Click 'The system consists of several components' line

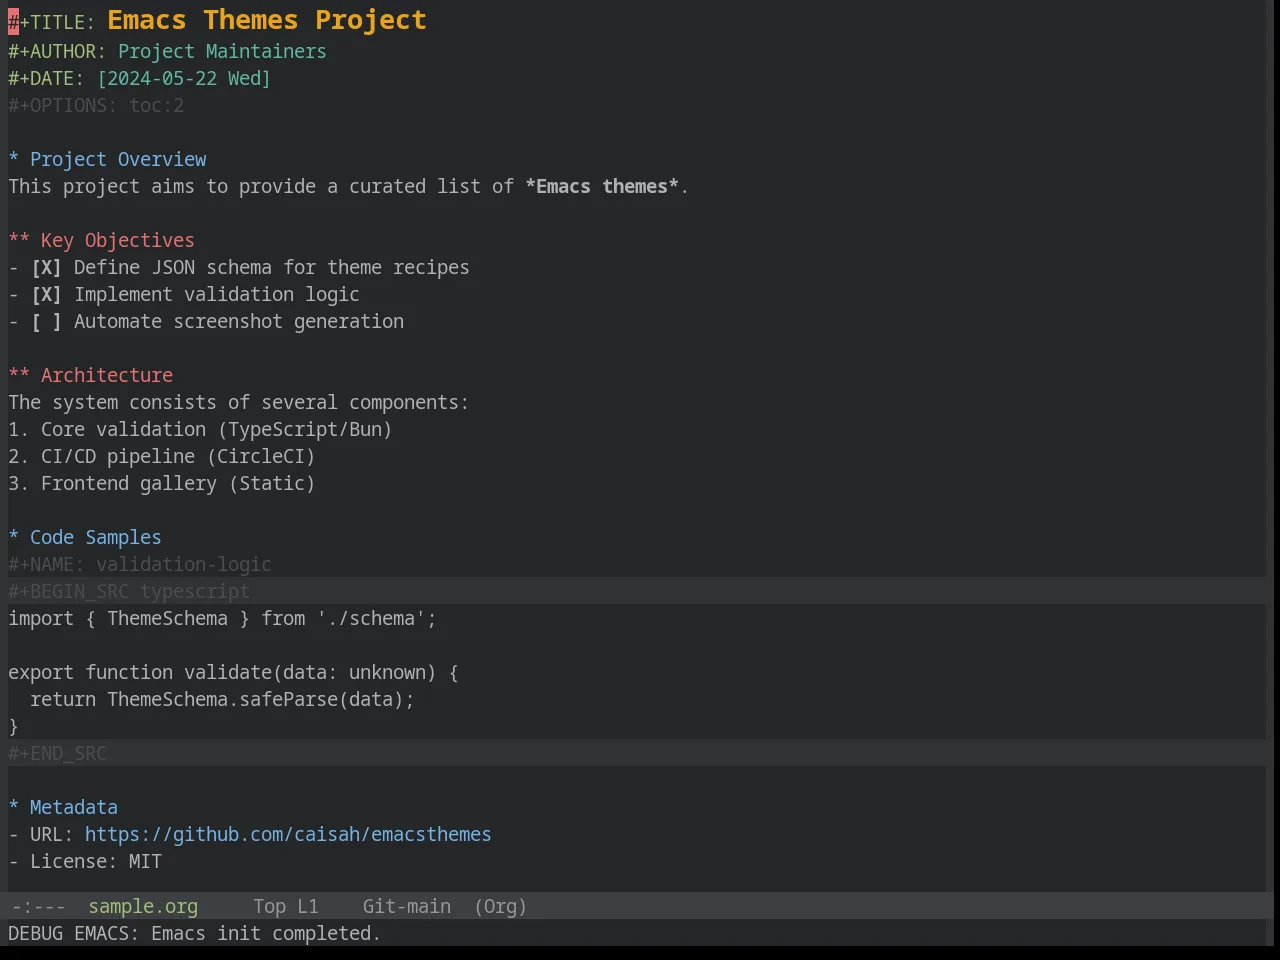[x=238, y=402]
